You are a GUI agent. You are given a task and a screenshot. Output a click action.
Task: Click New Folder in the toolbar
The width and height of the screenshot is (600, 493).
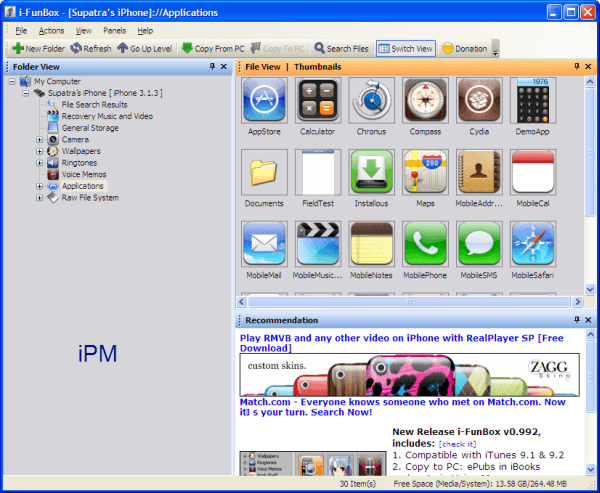click(x=38, y=49)
